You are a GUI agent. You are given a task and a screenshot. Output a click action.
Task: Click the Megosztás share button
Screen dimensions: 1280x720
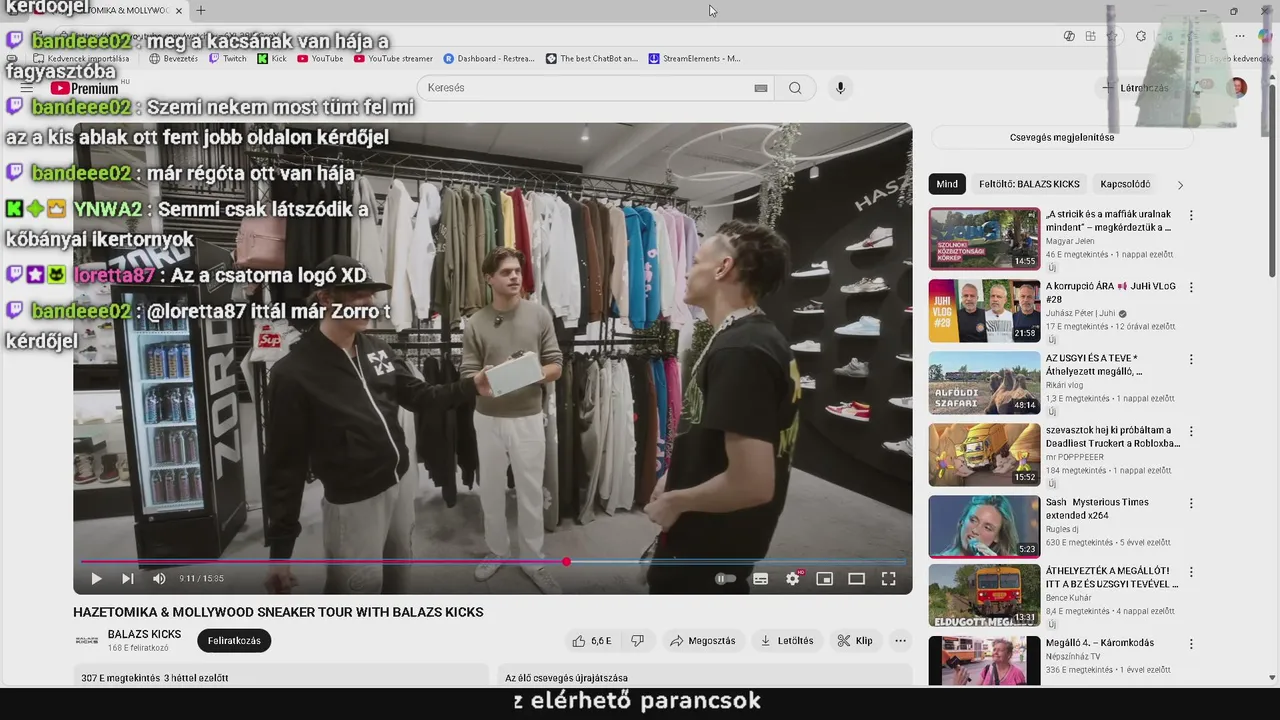pyautogui.click(x=703, y=641)
